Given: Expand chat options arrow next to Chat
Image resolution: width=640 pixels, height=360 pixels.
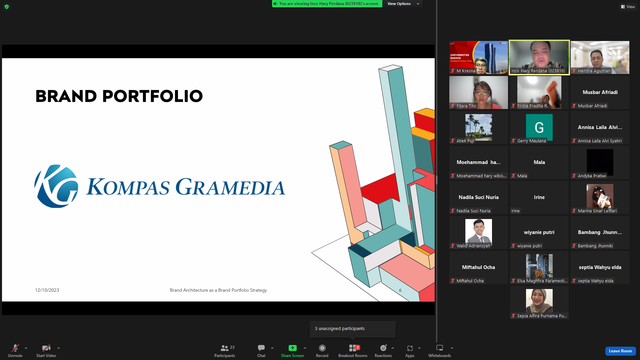Looking at the screenshot, I should tap(272, 348).
